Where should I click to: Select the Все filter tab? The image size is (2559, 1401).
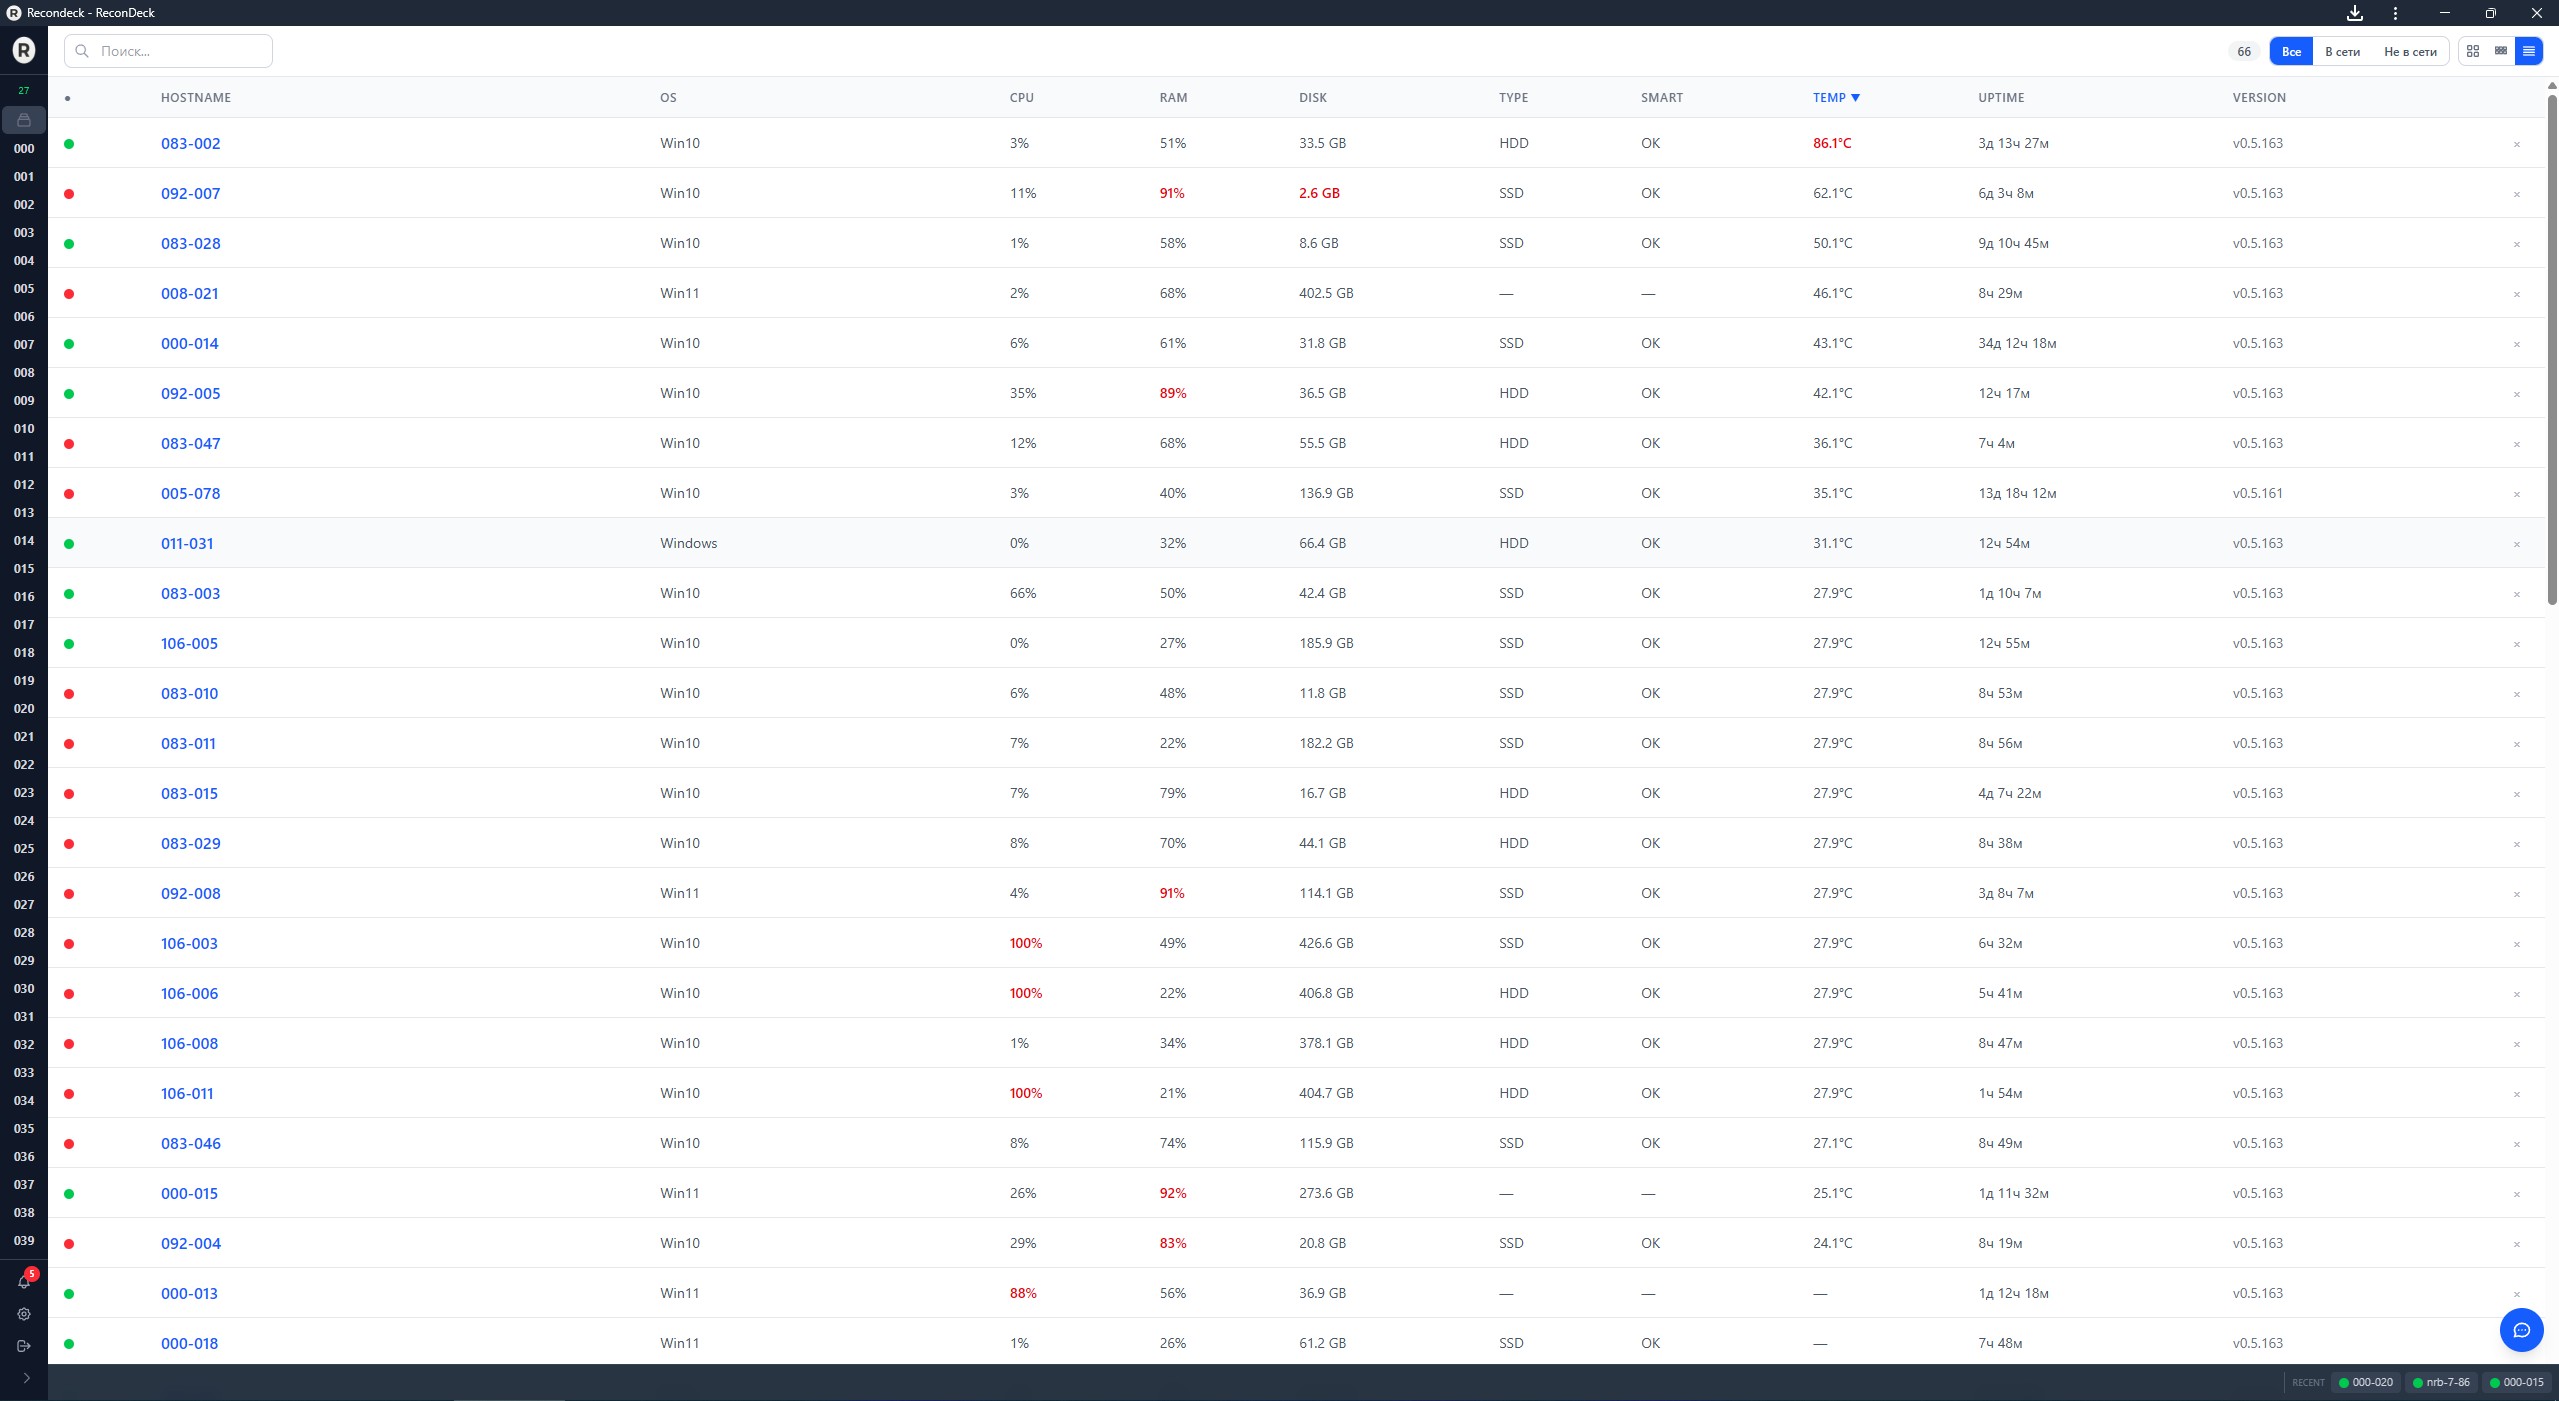(2290, 50)
